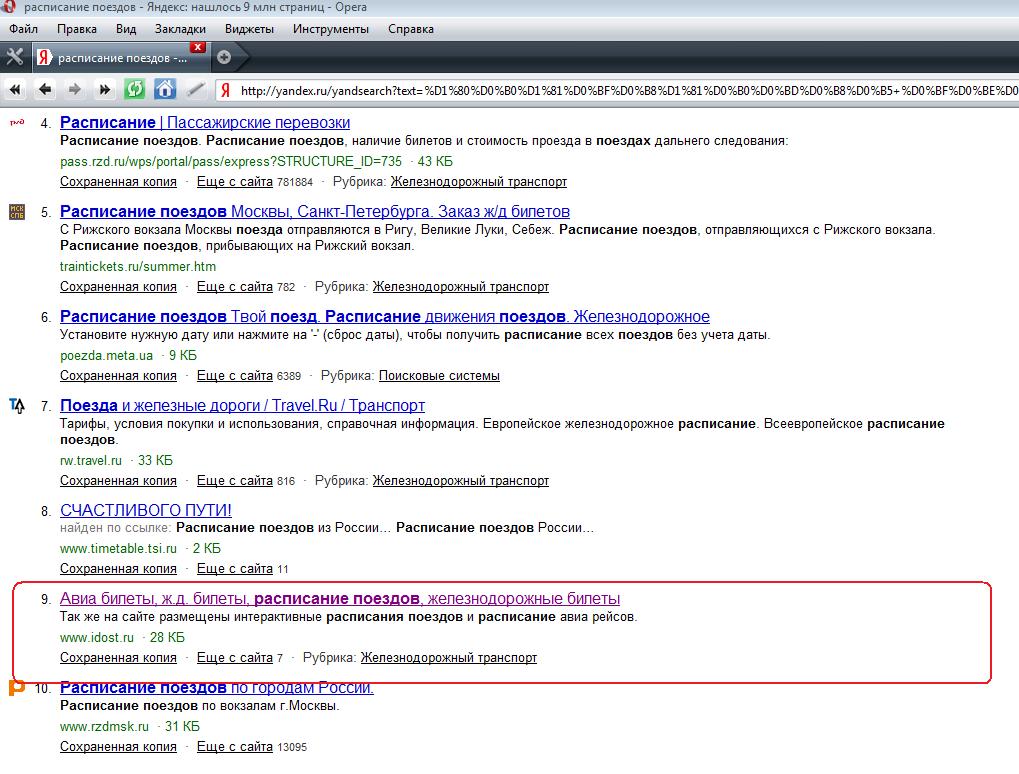This screenshot has width=1019, height=774.
Task: Open the Виджеты menu
Action: pos(249,29)
